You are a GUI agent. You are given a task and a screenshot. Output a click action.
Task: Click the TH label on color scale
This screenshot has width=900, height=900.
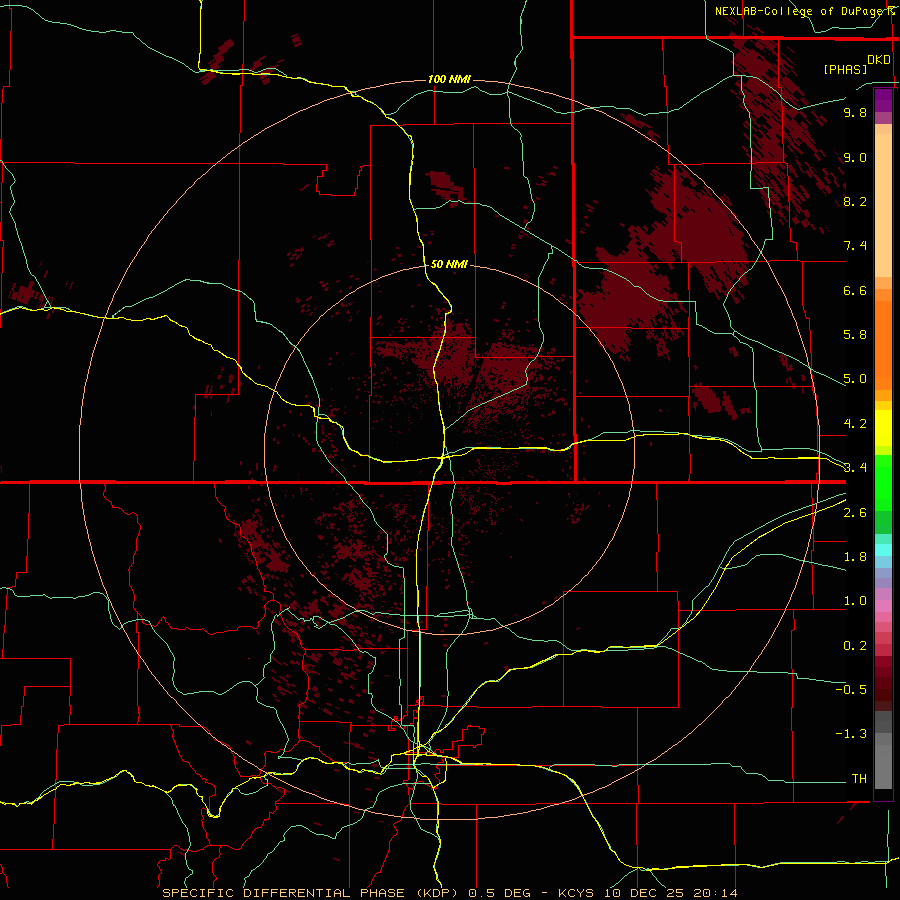[859, 778]
